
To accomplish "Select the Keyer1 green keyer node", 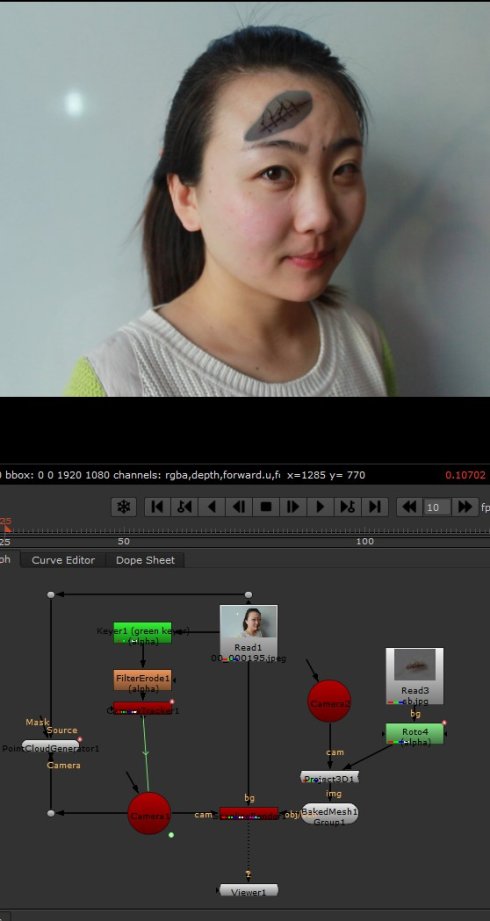I will coord(143,633).
